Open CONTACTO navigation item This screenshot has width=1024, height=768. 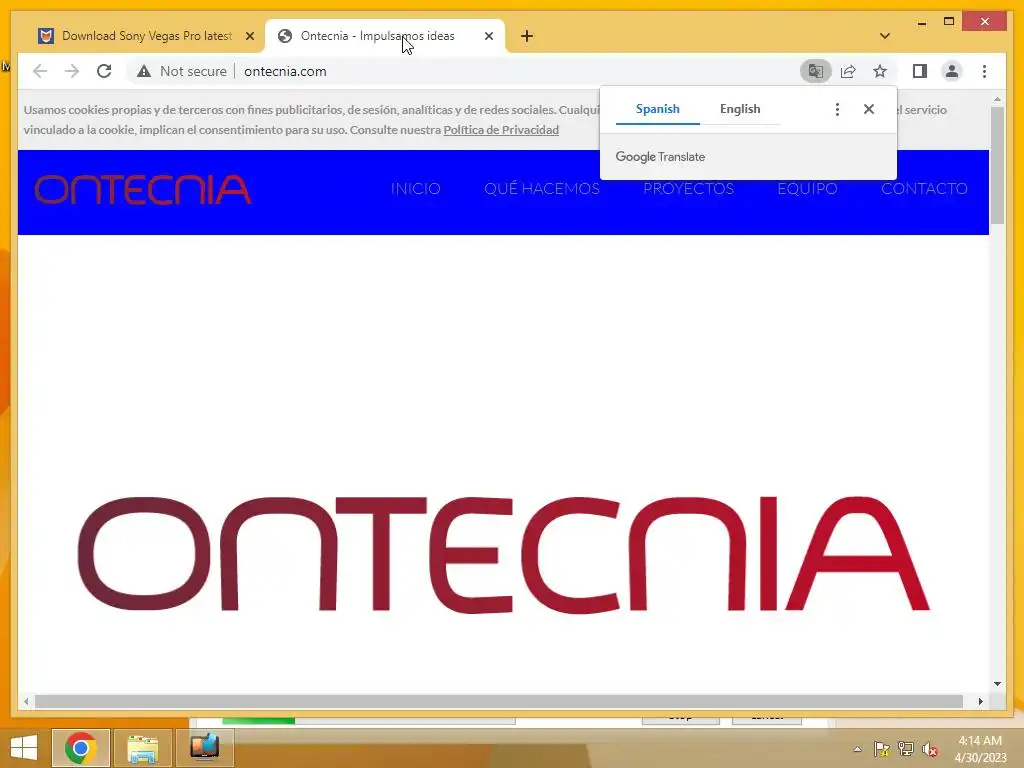click(x=924, y=189)
